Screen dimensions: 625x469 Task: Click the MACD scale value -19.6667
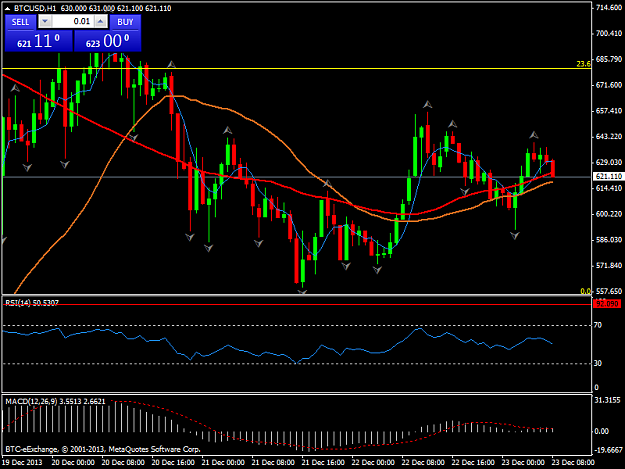608,450
